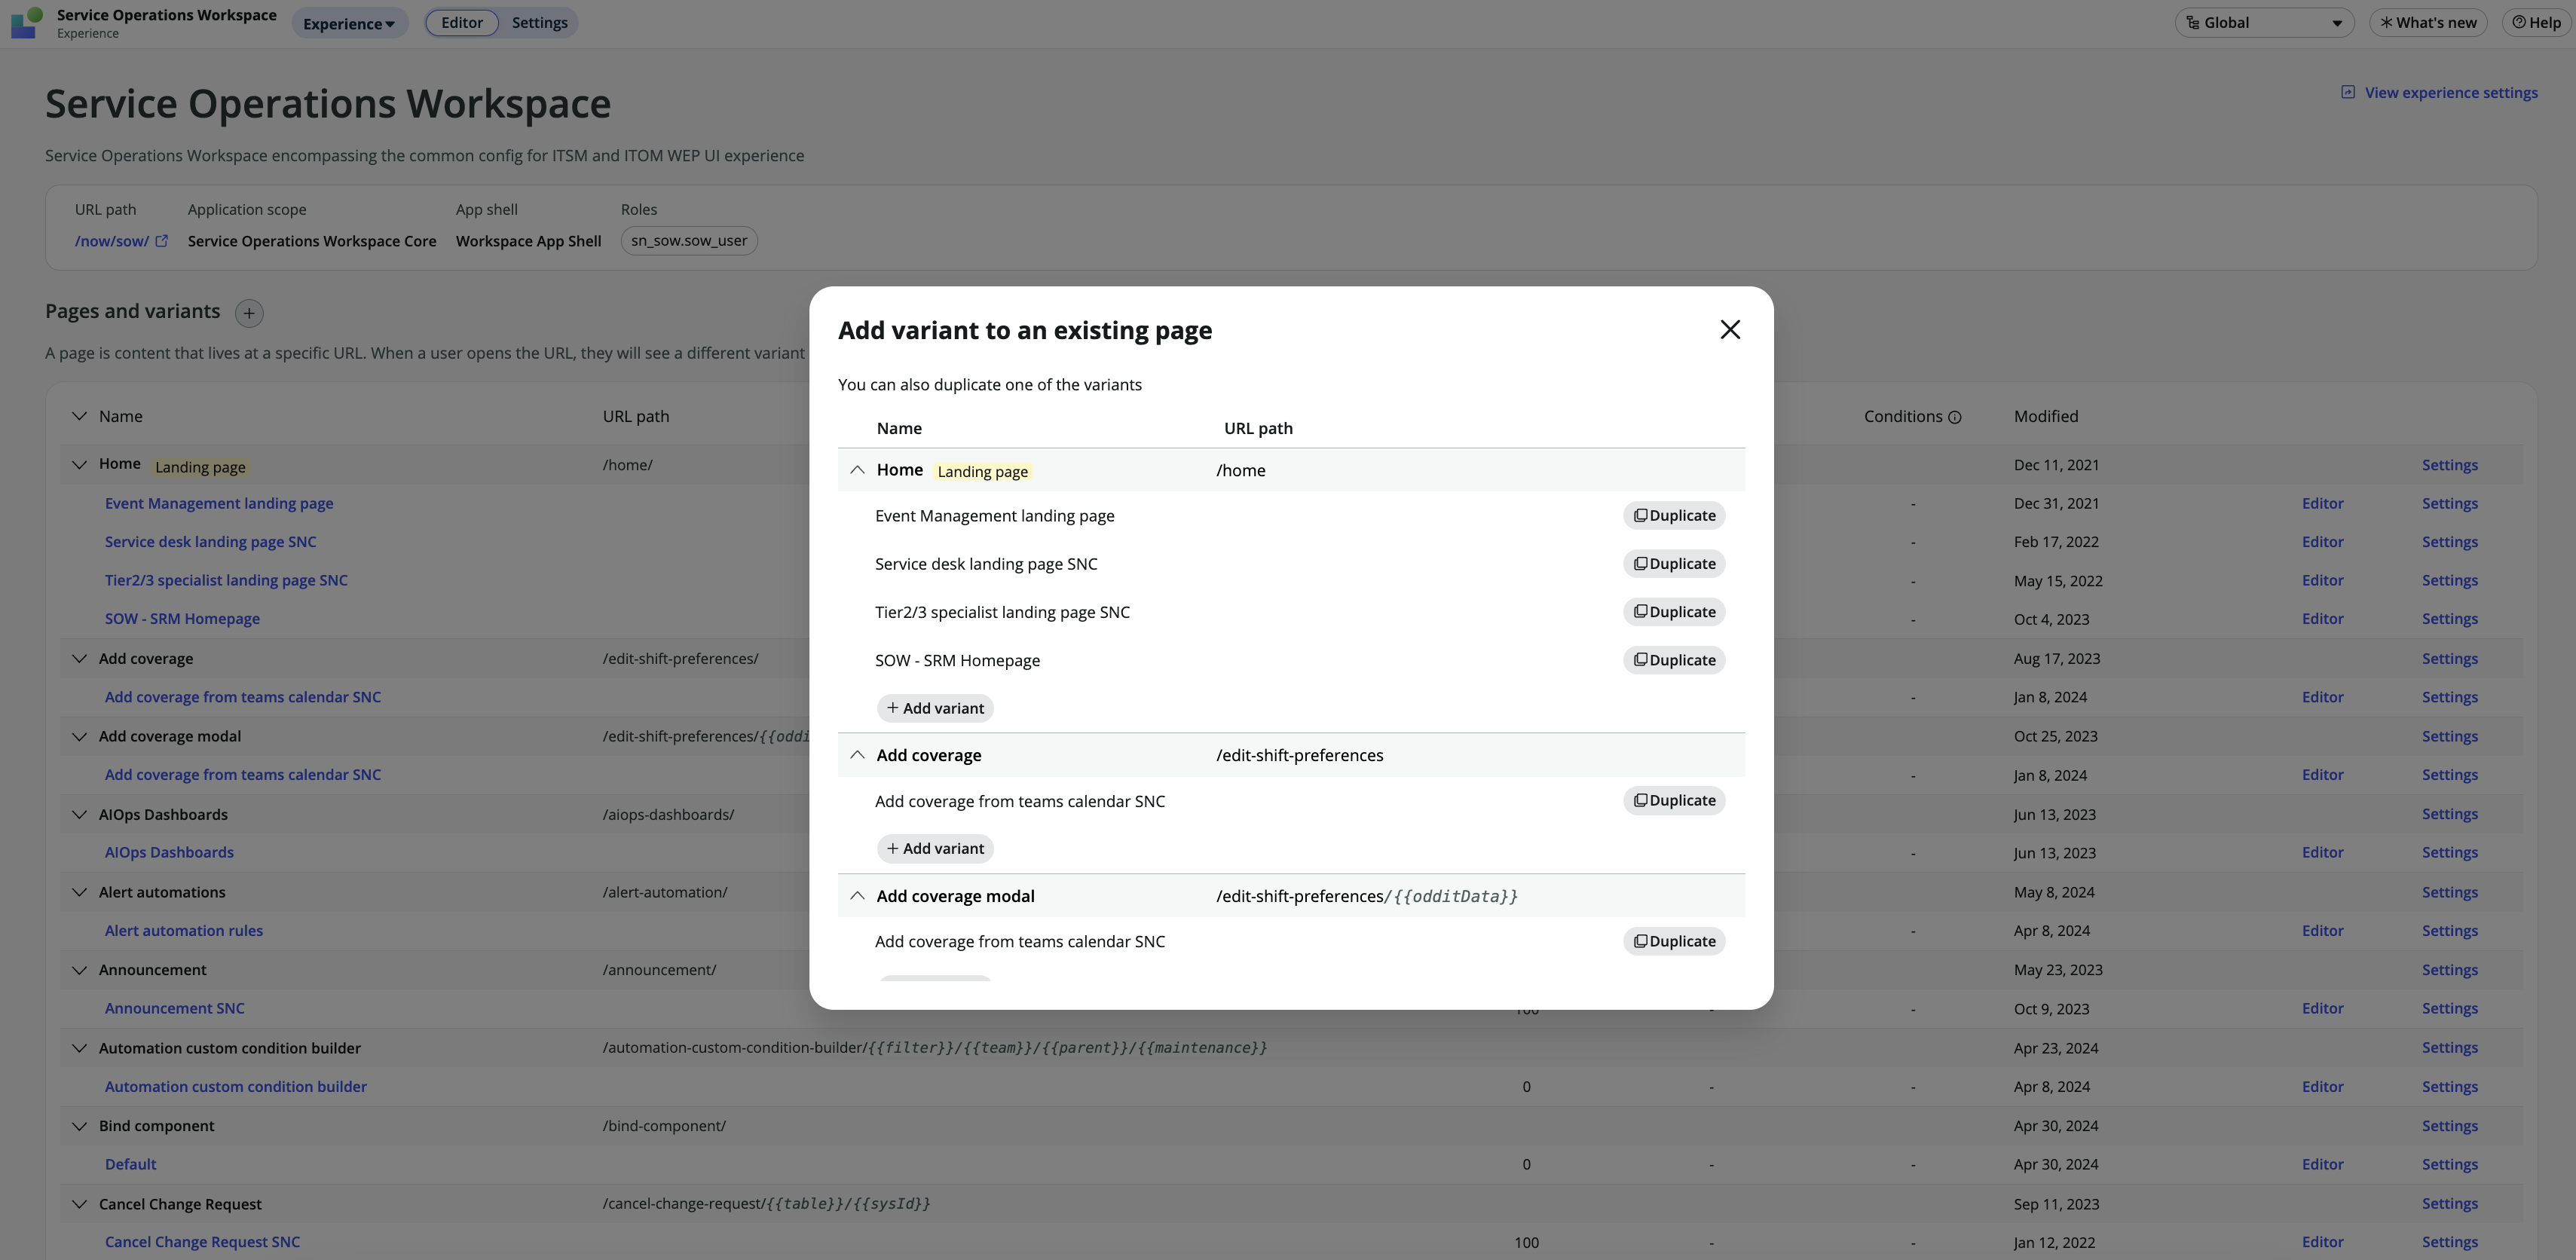The image size is (2576, 1260).
Task: Open Cancel Change Request SNC variant link
Action: coord(202,1243)
